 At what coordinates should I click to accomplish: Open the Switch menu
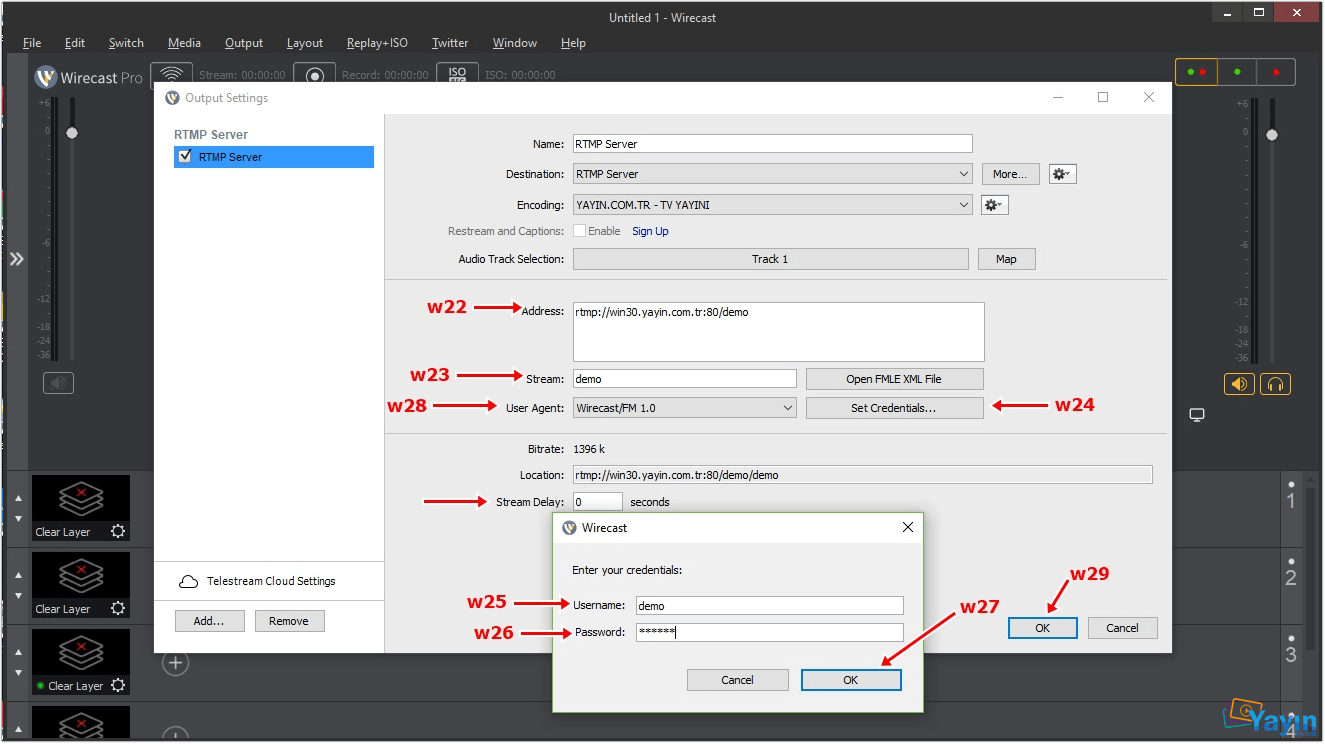coord(126,43)
